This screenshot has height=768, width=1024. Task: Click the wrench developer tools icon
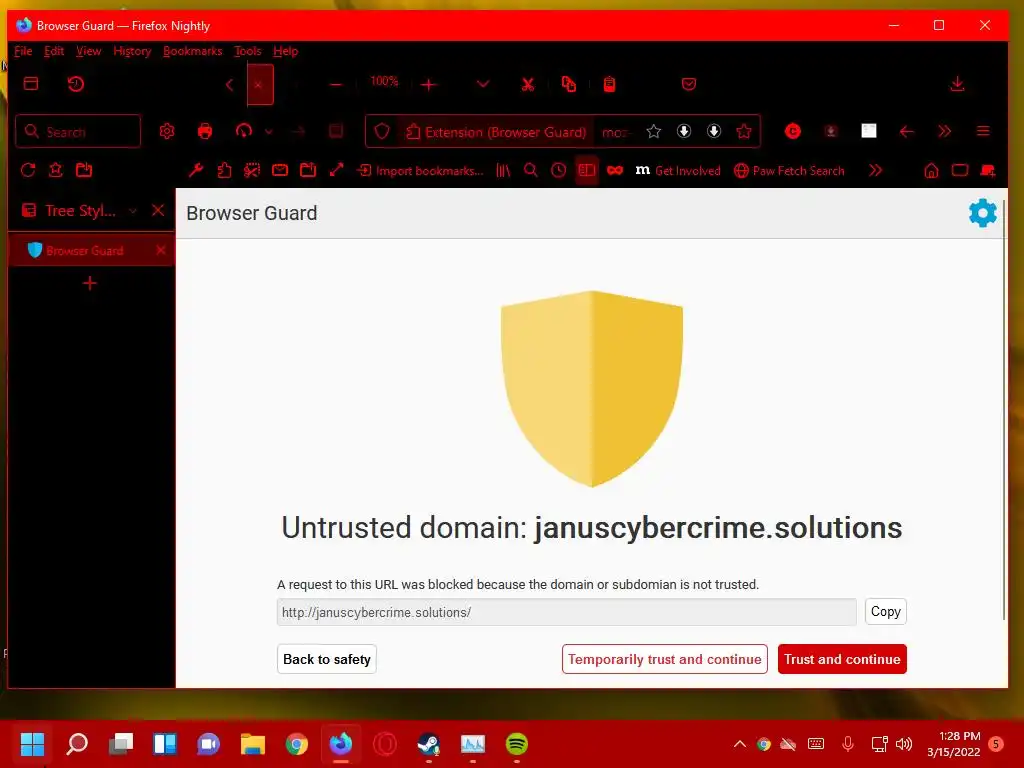195,170
